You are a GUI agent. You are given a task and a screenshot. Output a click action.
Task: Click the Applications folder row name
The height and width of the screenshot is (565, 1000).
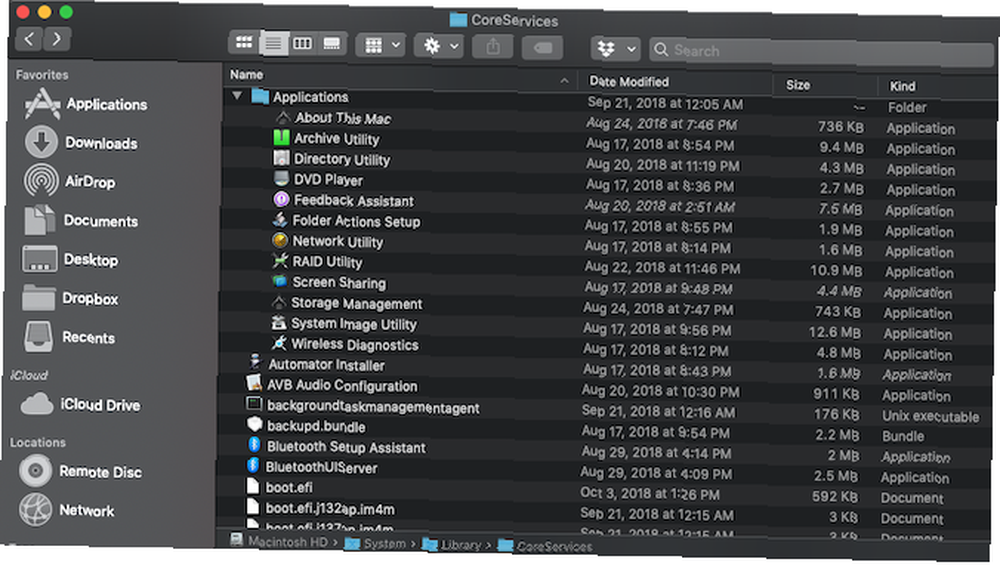coord(311,97)
